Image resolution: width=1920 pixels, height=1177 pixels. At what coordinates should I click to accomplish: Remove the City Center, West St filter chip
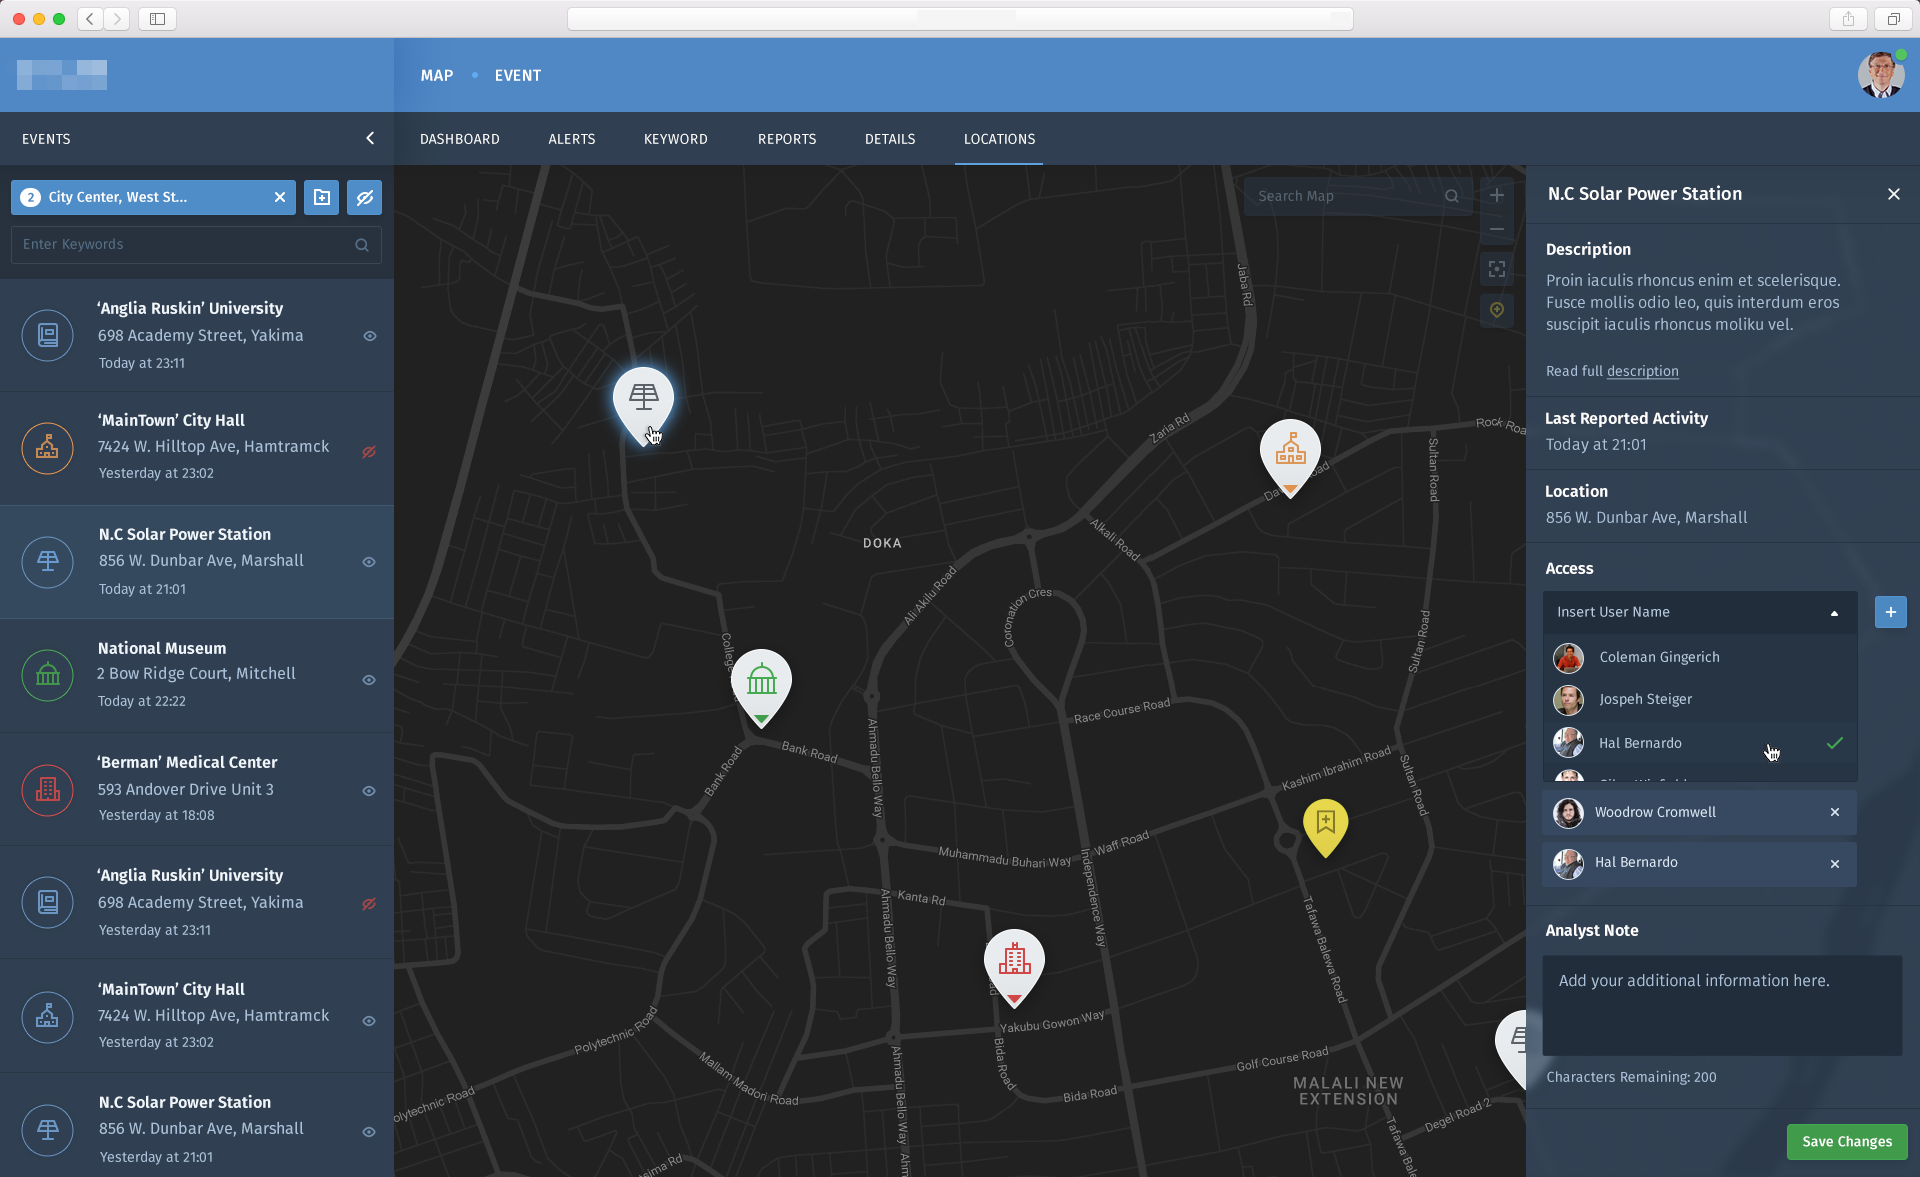pos(280,197)
